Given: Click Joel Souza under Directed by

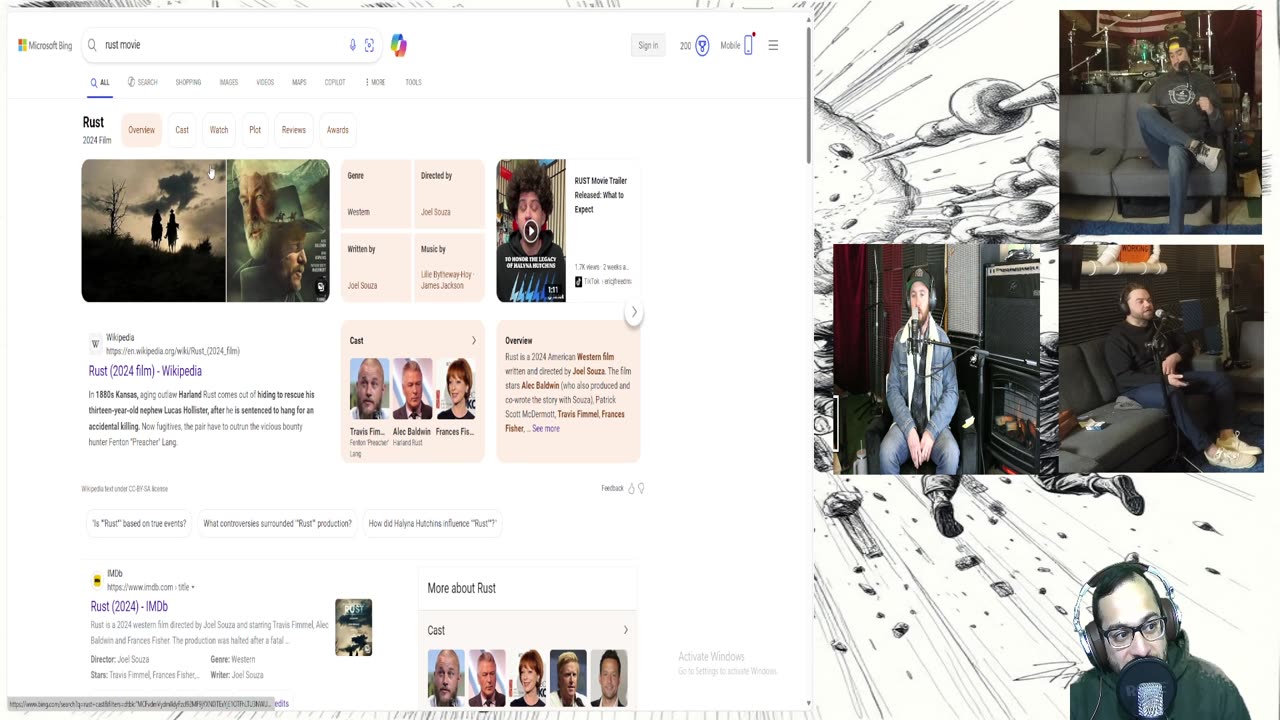Looking at the screenshot, I should (436, 212).
